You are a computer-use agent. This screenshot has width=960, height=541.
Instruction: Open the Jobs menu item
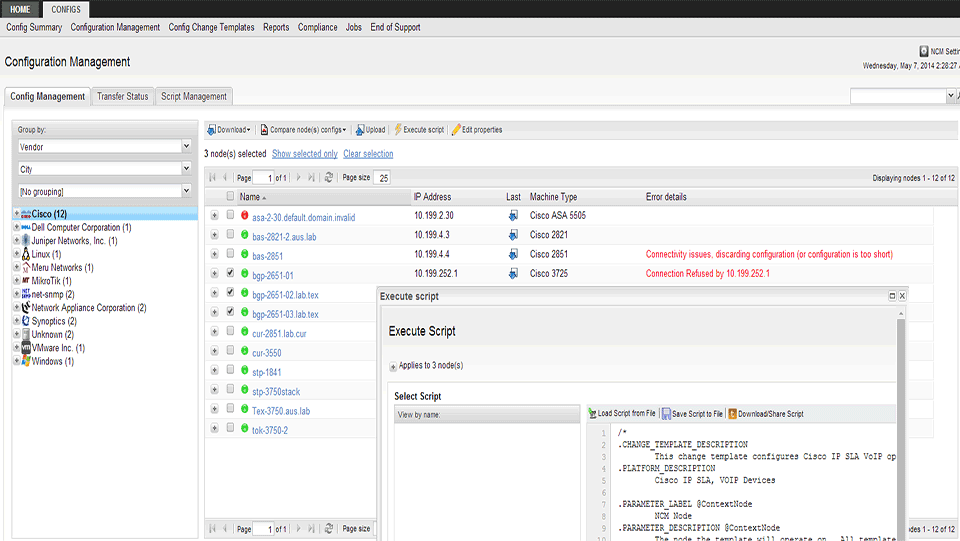(353, 27)
